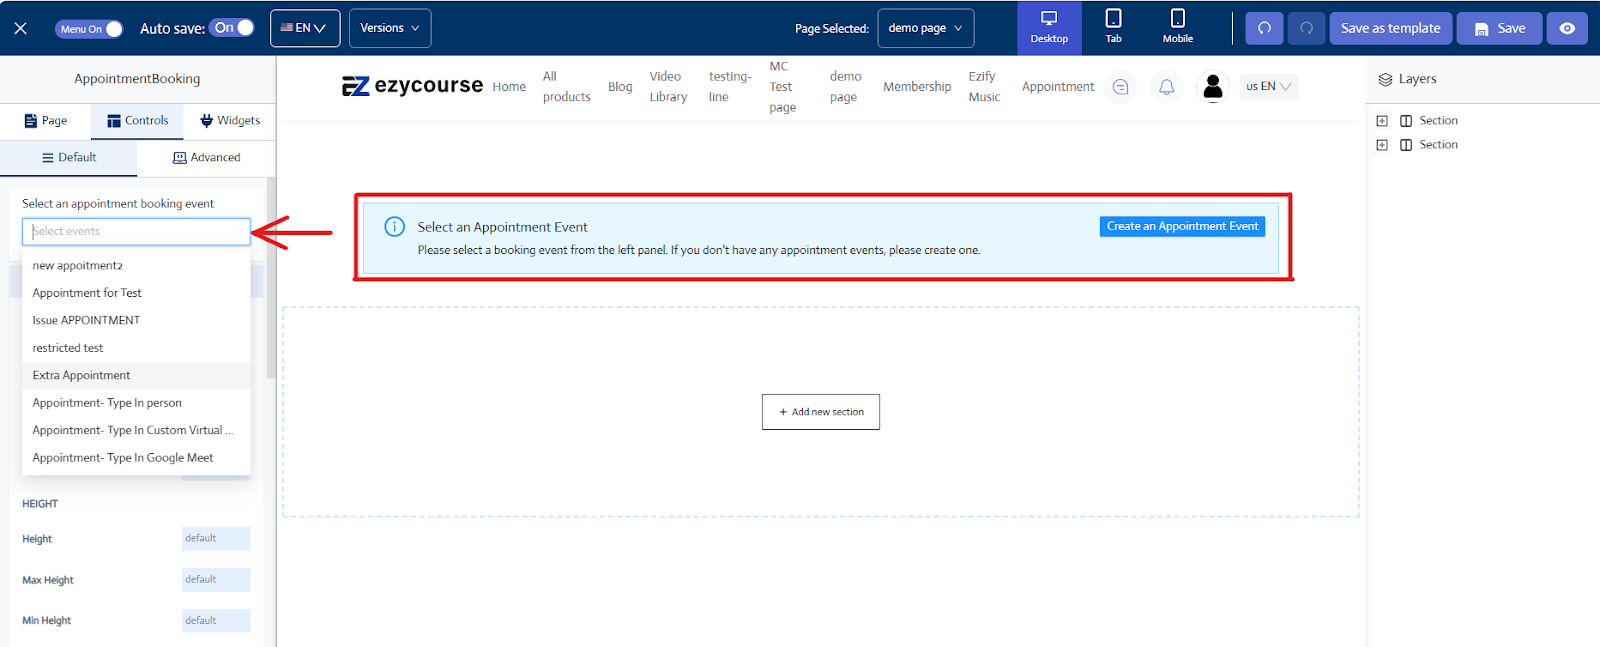Open Membership nav link
The width and height of the screenshot is (1600, 647).
click(917, 87)
